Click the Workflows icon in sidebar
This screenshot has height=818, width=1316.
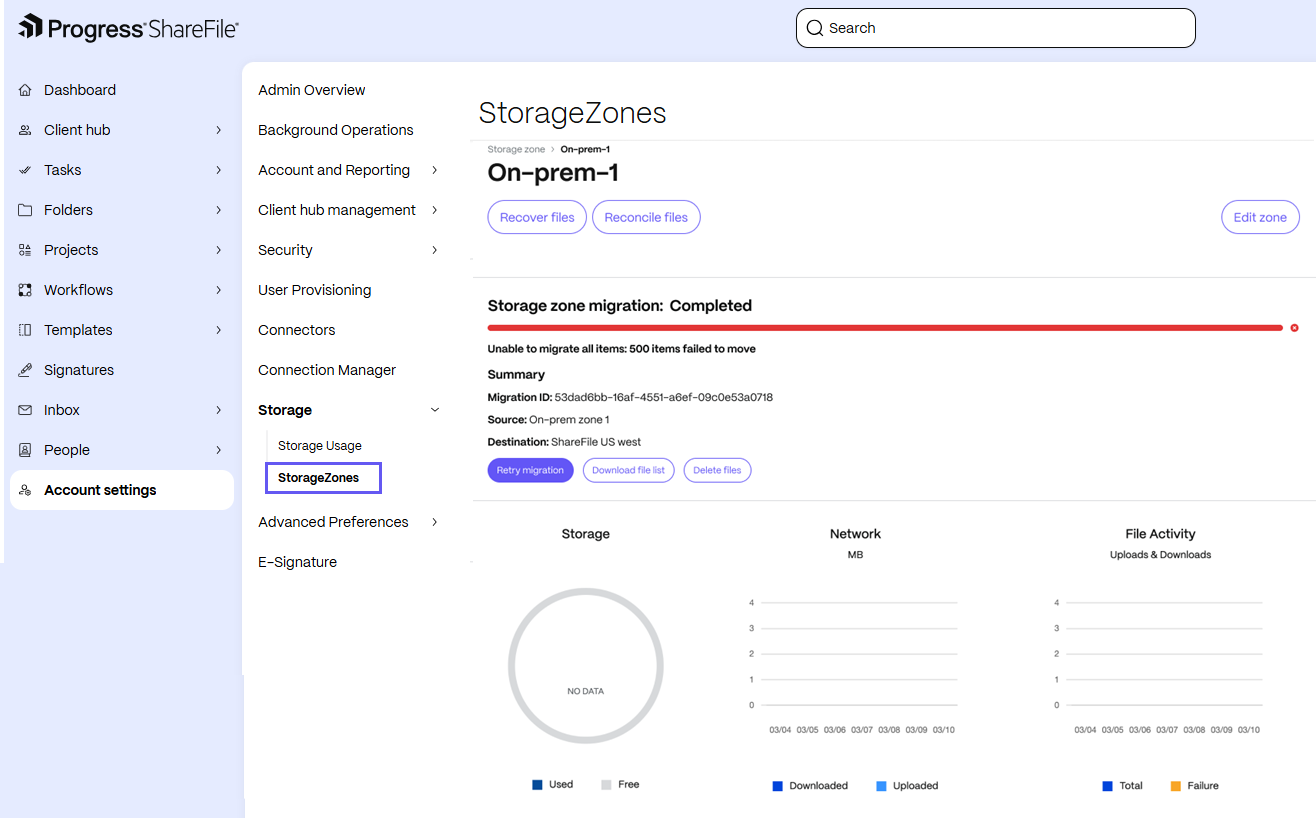point(25,290)
